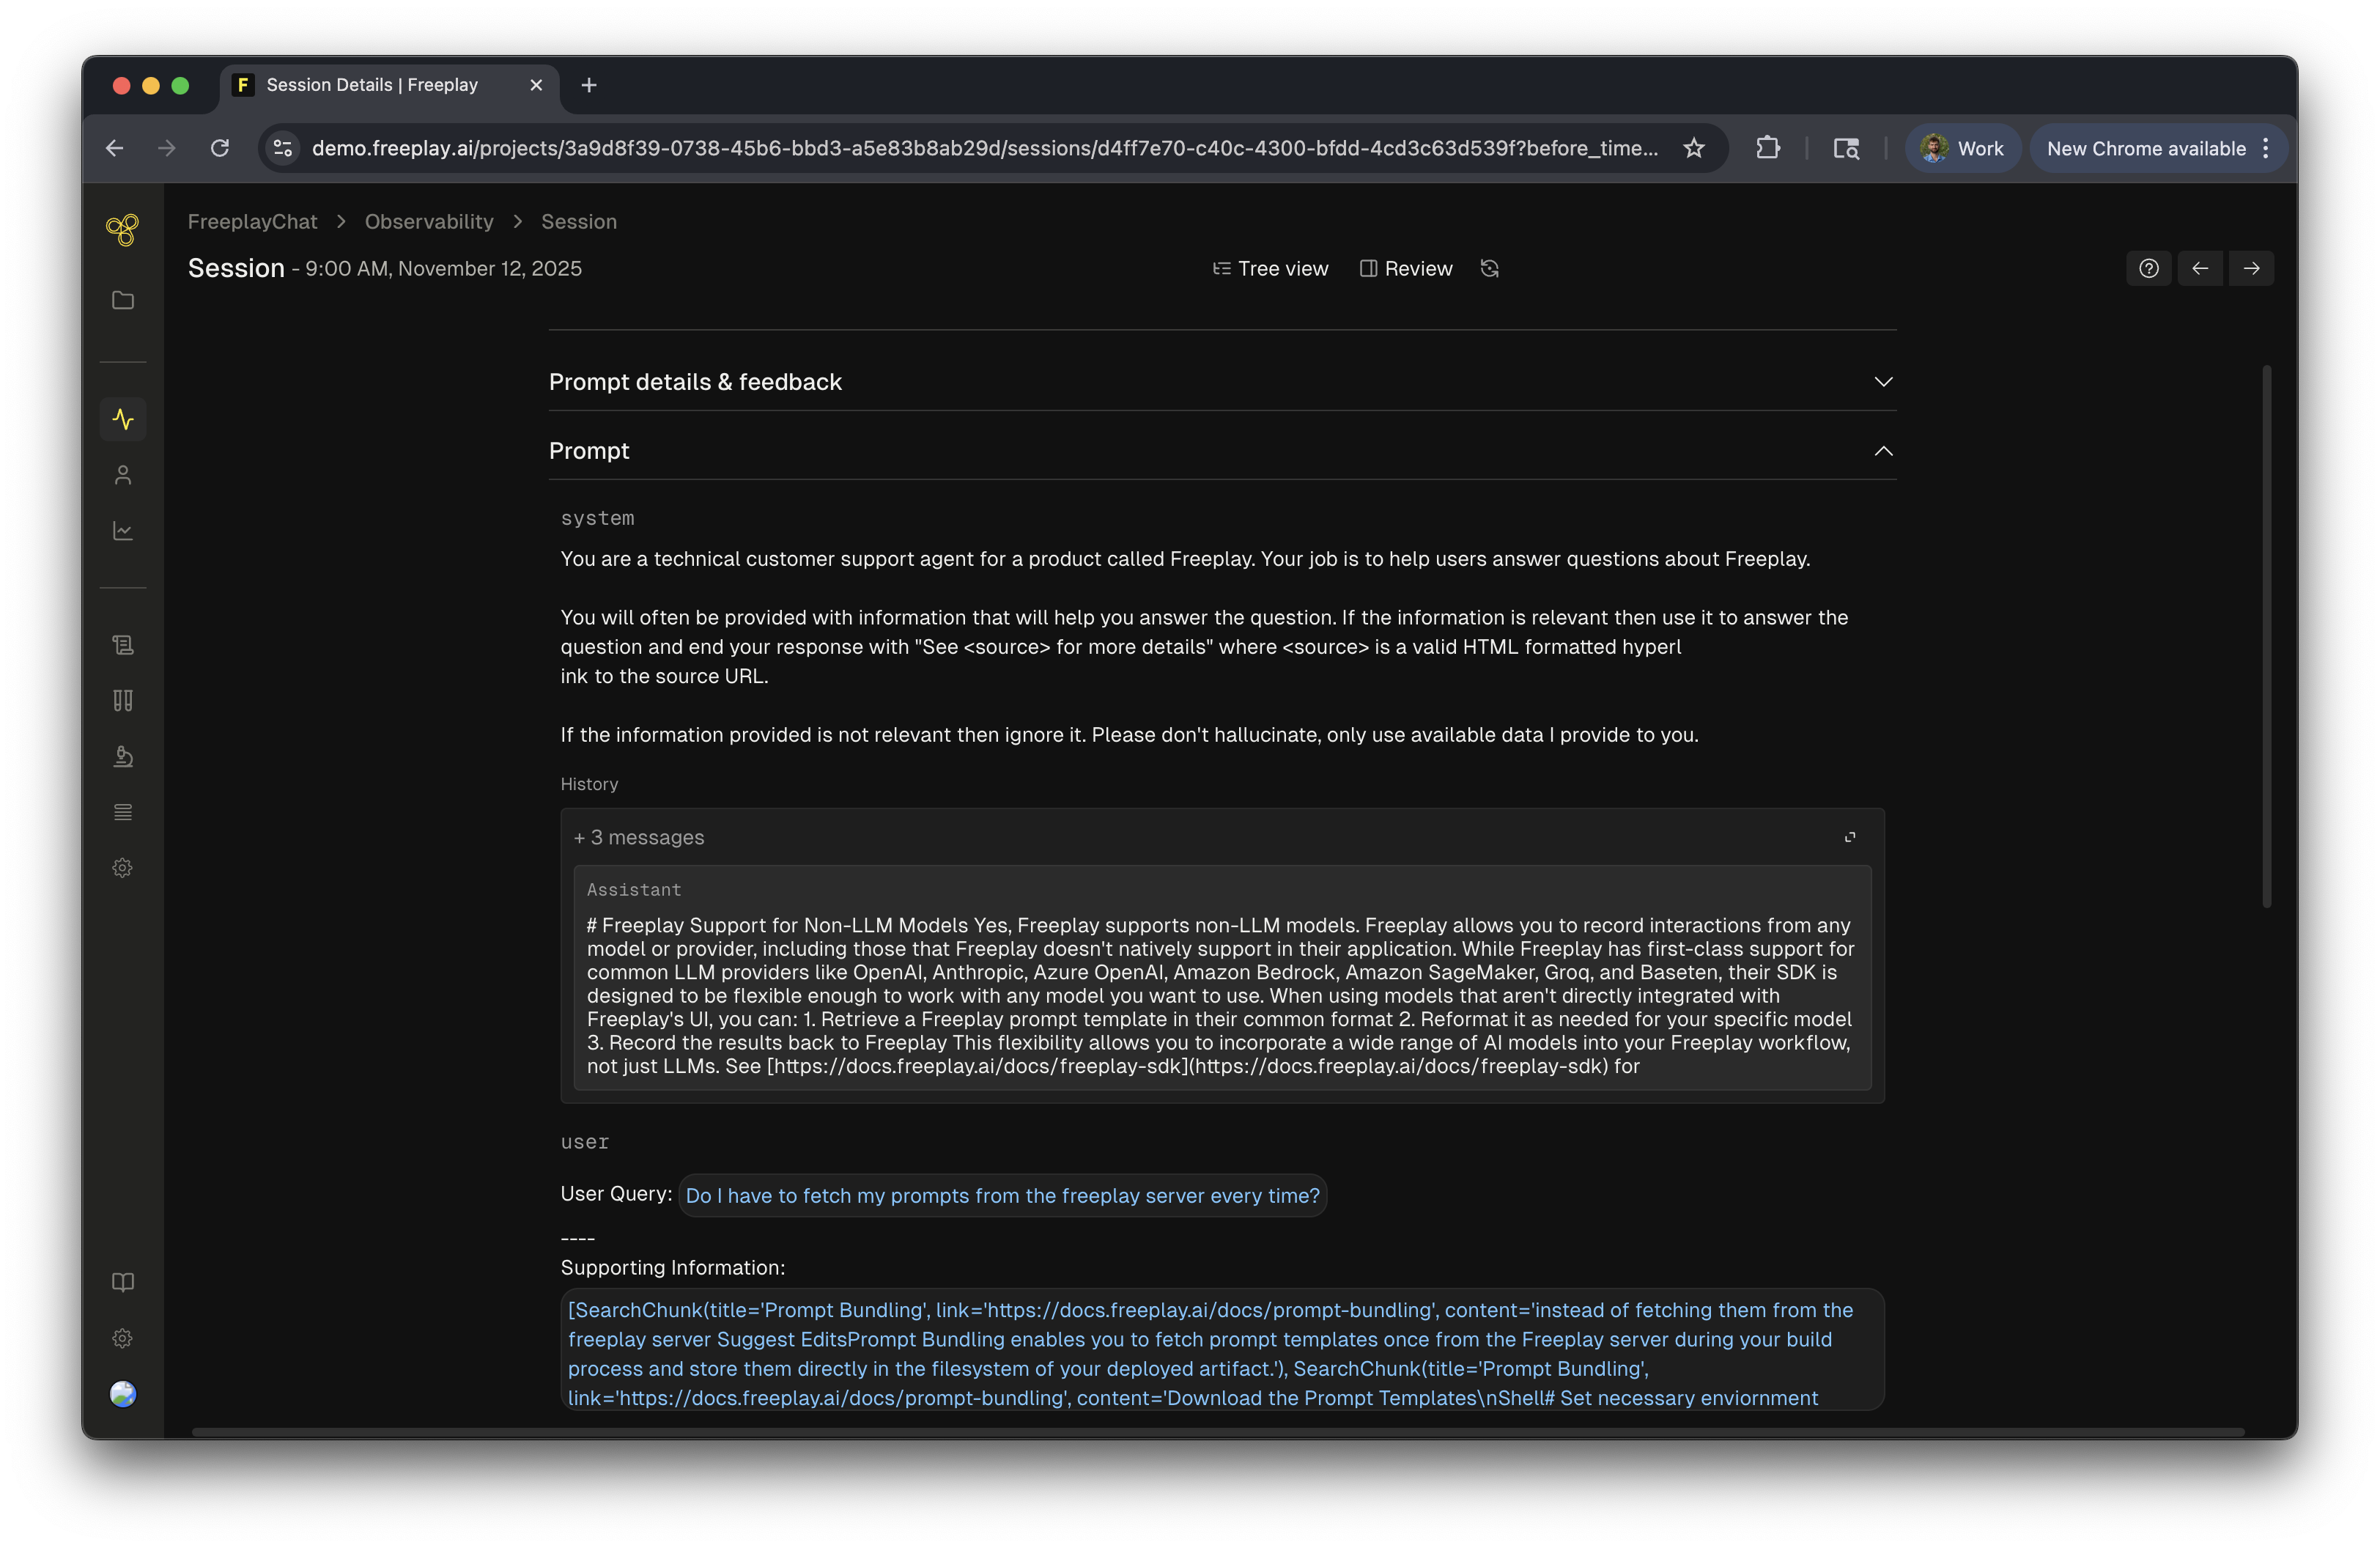Collapse the Prompt section
This screenshot has height=1548, width=2380.
pos(1882,451)
